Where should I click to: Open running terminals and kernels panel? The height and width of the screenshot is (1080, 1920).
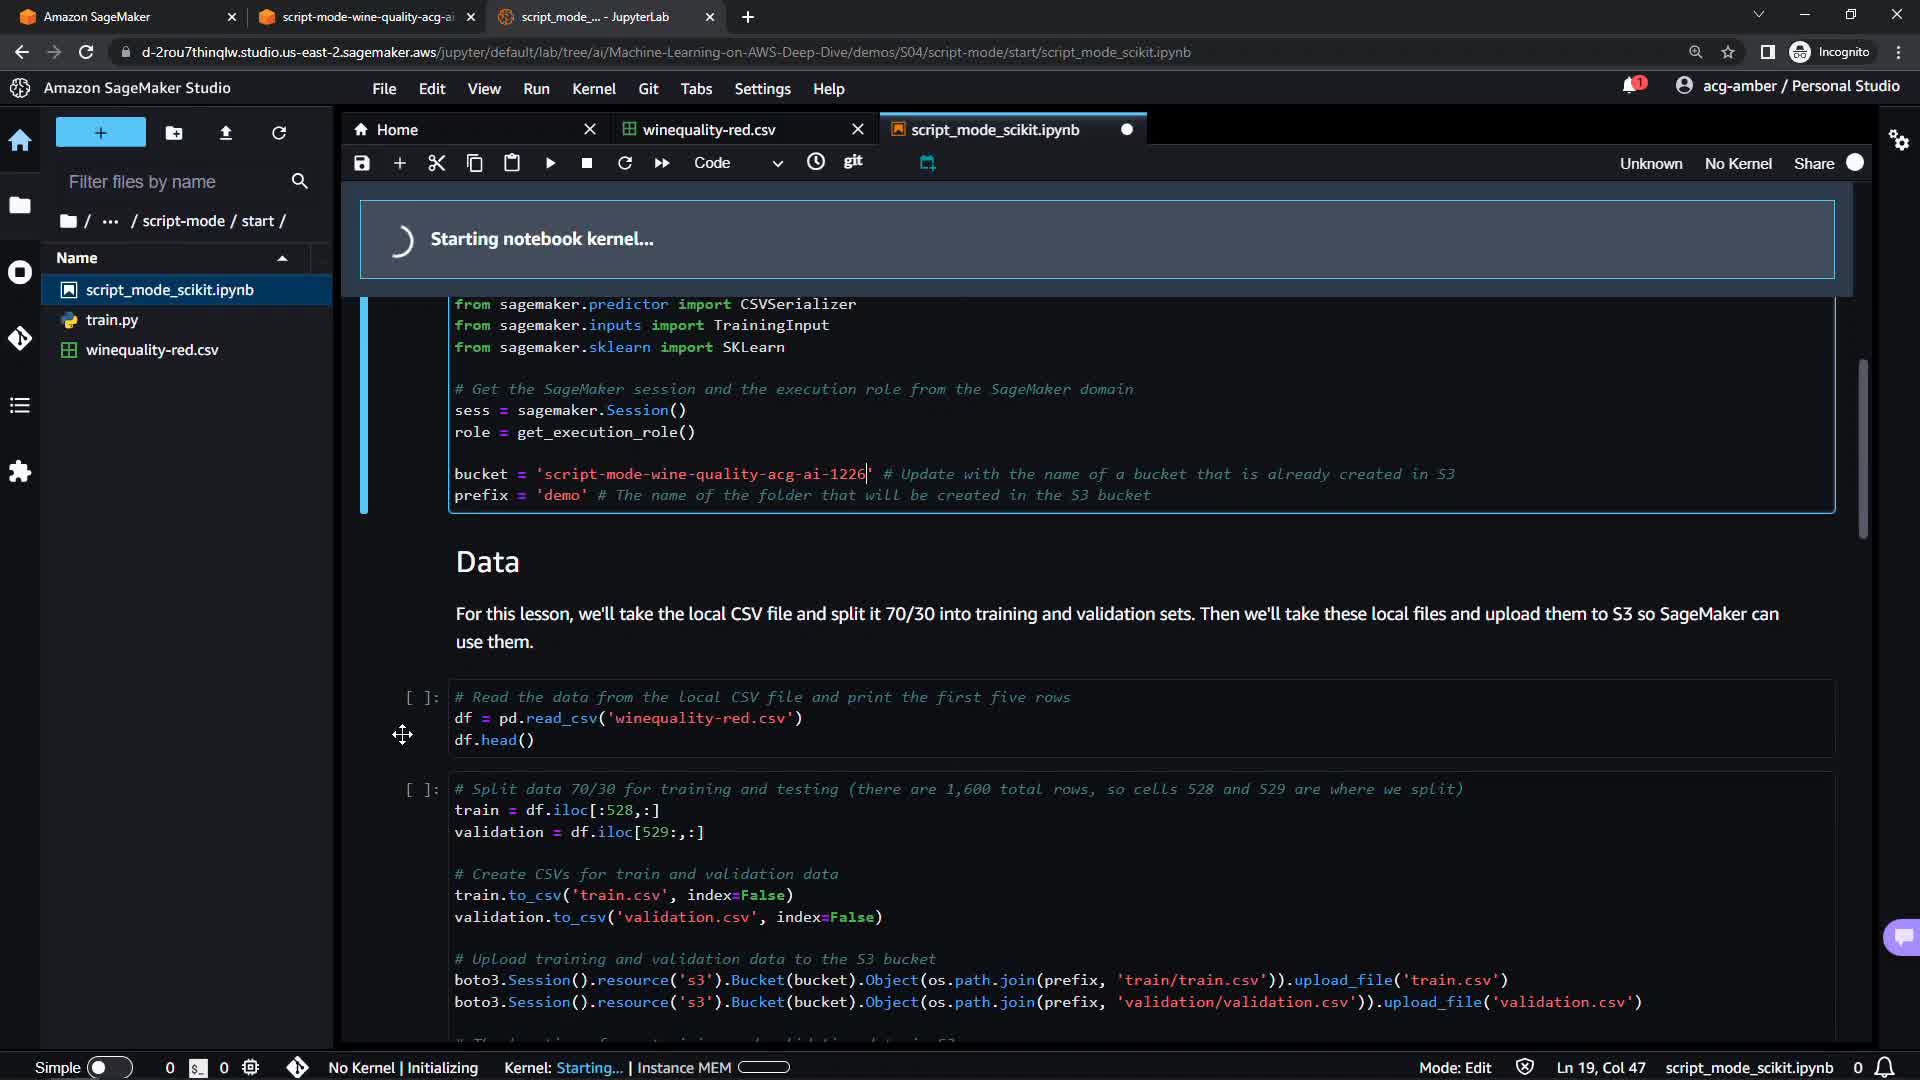tap(20, 272)
